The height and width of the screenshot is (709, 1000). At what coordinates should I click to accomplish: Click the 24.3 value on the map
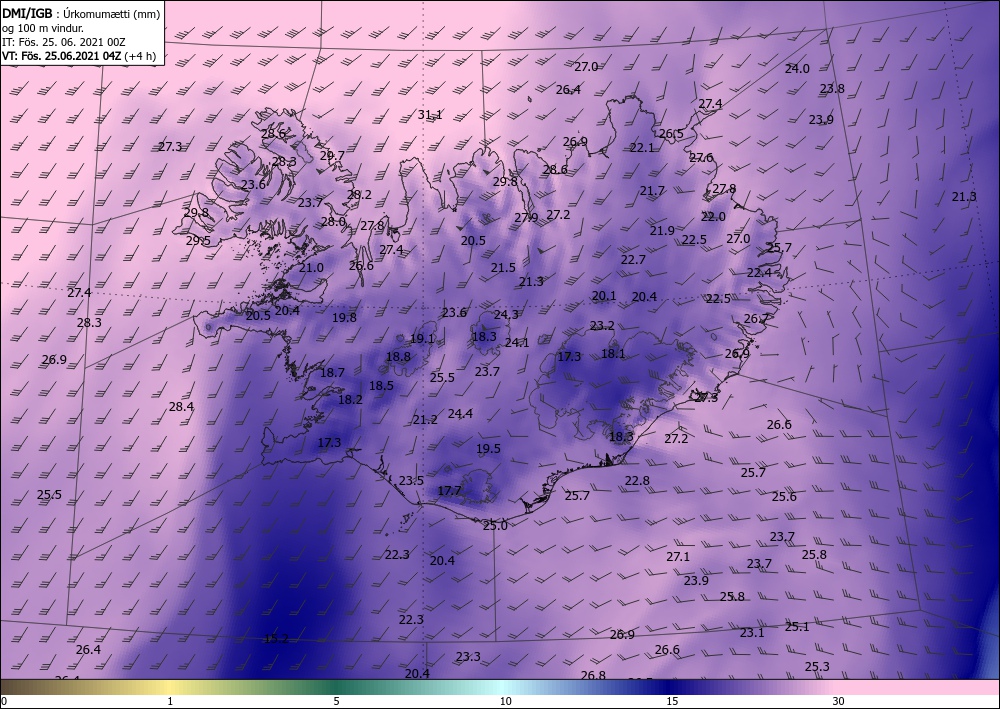506,314
